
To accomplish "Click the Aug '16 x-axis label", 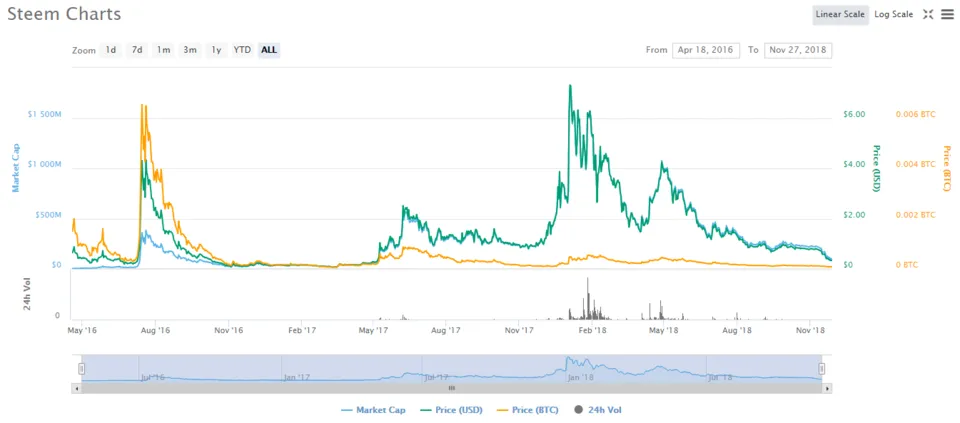I will click(156, 331).
